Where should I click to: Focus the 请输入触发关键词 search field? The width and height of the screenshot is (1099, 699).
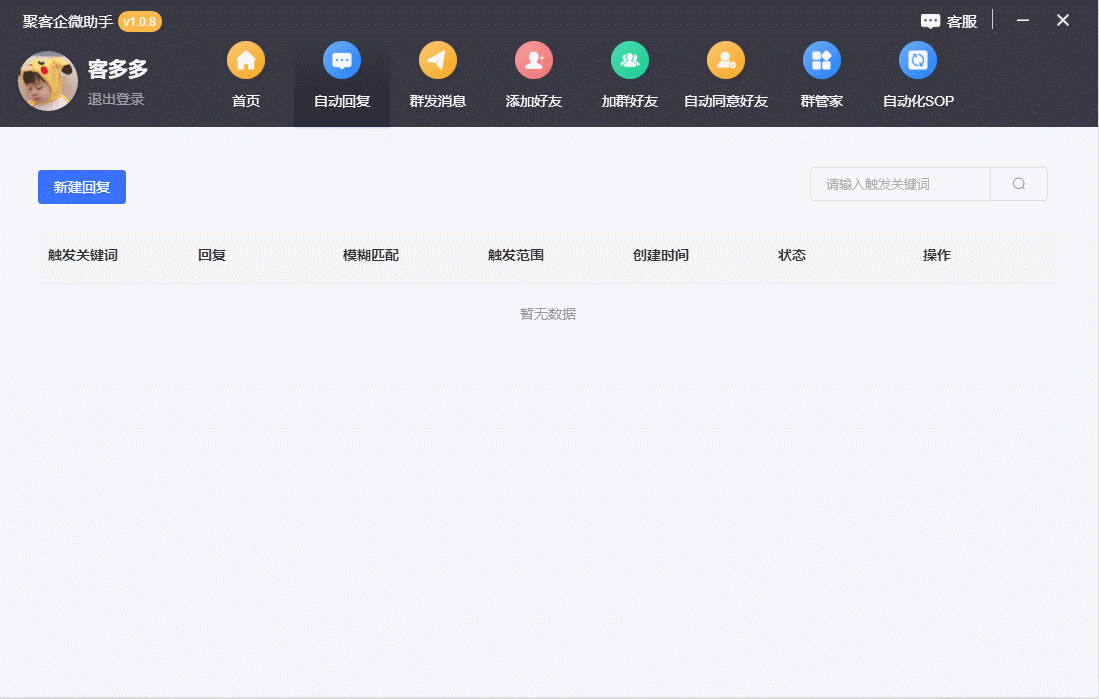(x=900, y=184)
